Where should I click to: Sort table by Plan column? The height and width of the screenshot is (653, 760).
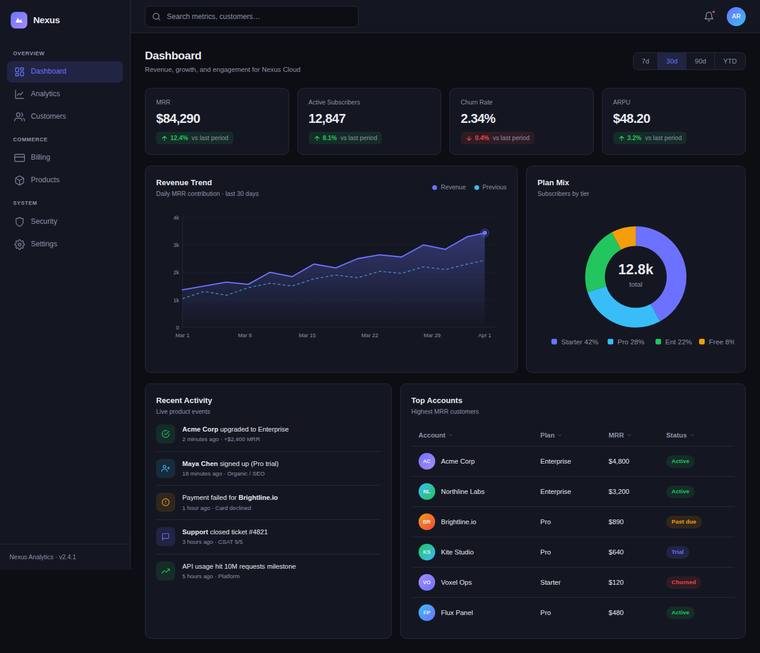(551, 435)
